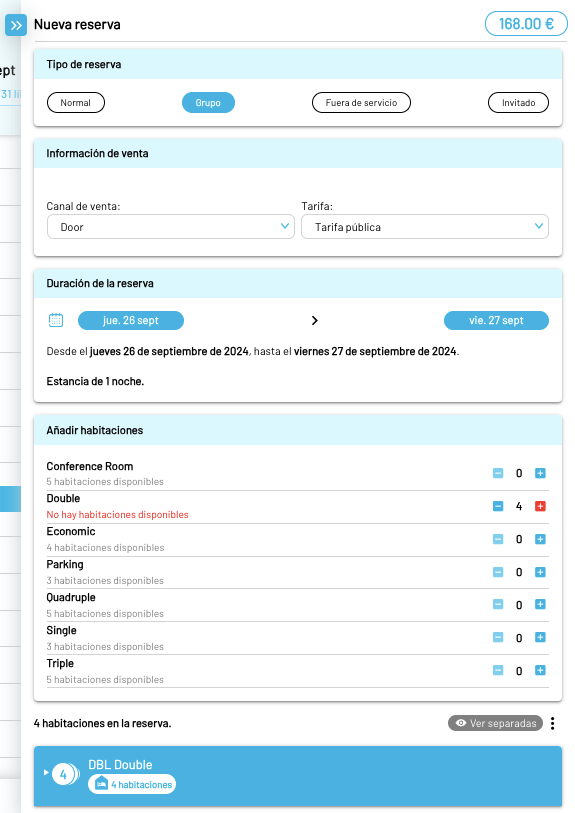The width and height of the screenshot is (575, 813).
Task: Open the calendar date picker icon
Action: [56, 320]
